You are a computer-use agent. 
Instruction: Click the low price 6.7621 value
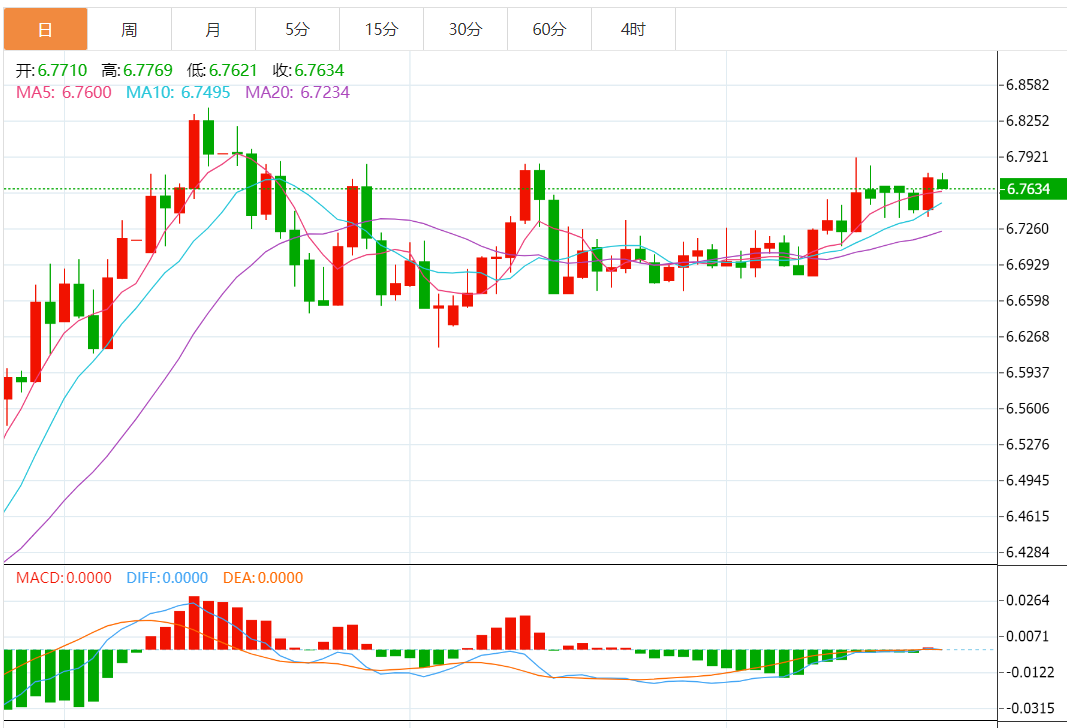[x=233, y=70]
